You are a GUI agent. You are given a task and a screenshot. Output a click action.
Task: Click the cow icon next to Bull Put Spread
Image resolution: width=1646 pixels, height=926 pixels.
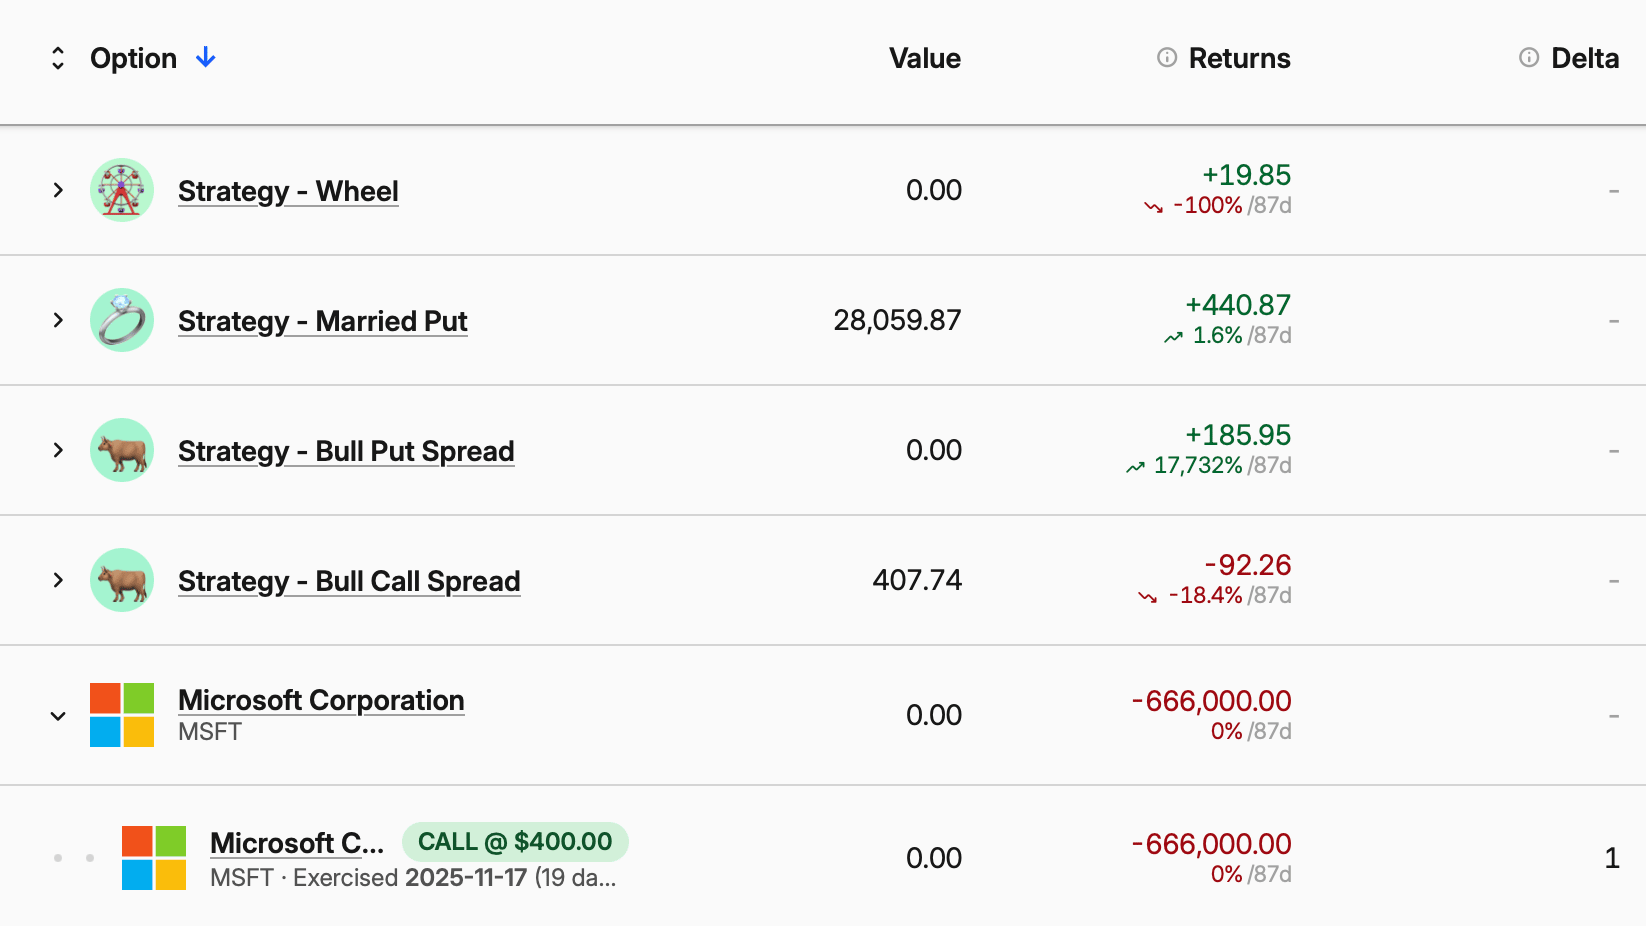pyautogui.click(x=121, y=450)
